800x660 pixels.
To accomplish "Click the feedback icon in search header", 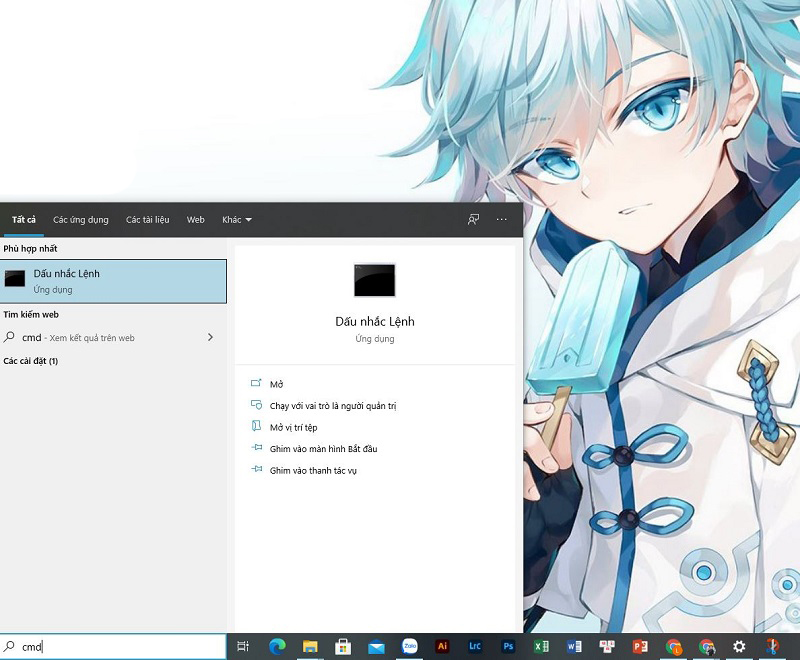I will pyautogui.click(x=473, y=219).
